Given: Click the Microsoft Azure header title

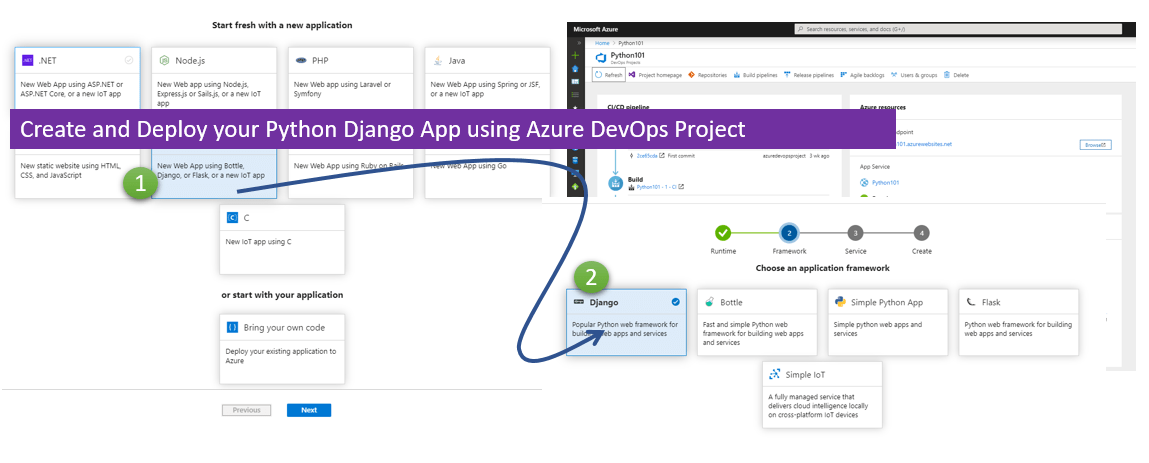Looking at the screenshot, I should tap(596, 29).
